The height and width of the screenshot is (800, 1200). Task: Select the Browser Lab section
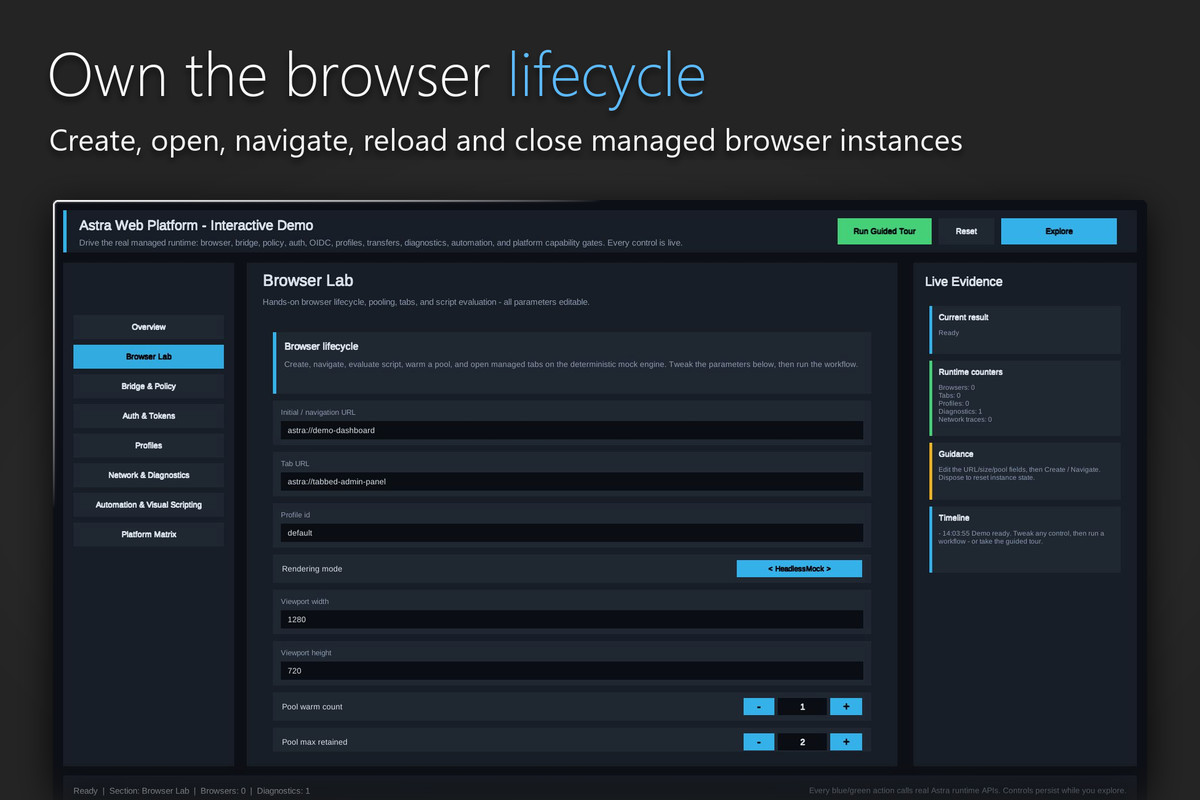[149, 357]
